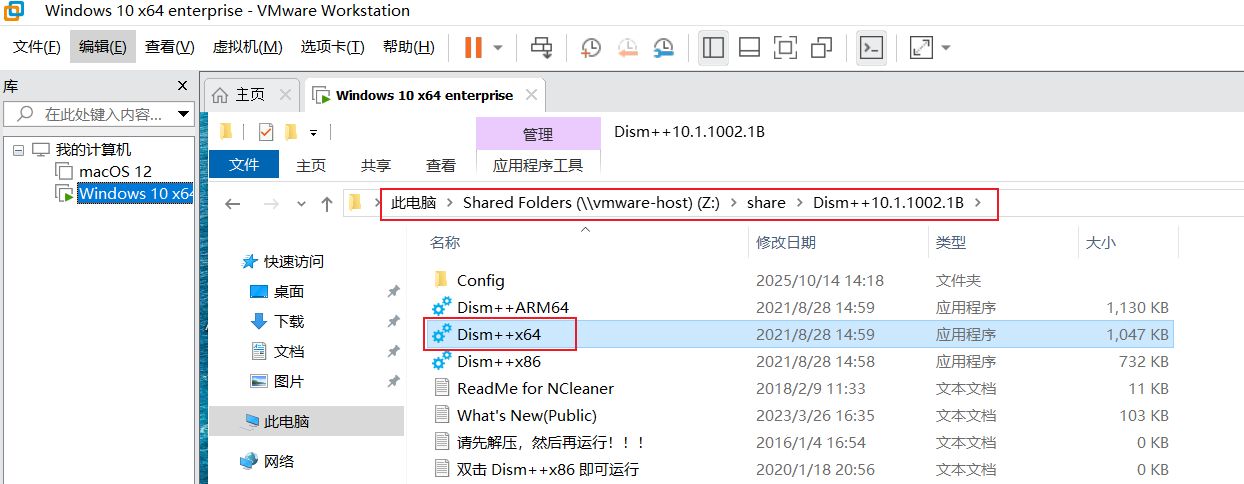
Task: Click the blue 文件 ribbon button
Action: tap(244, 165)
